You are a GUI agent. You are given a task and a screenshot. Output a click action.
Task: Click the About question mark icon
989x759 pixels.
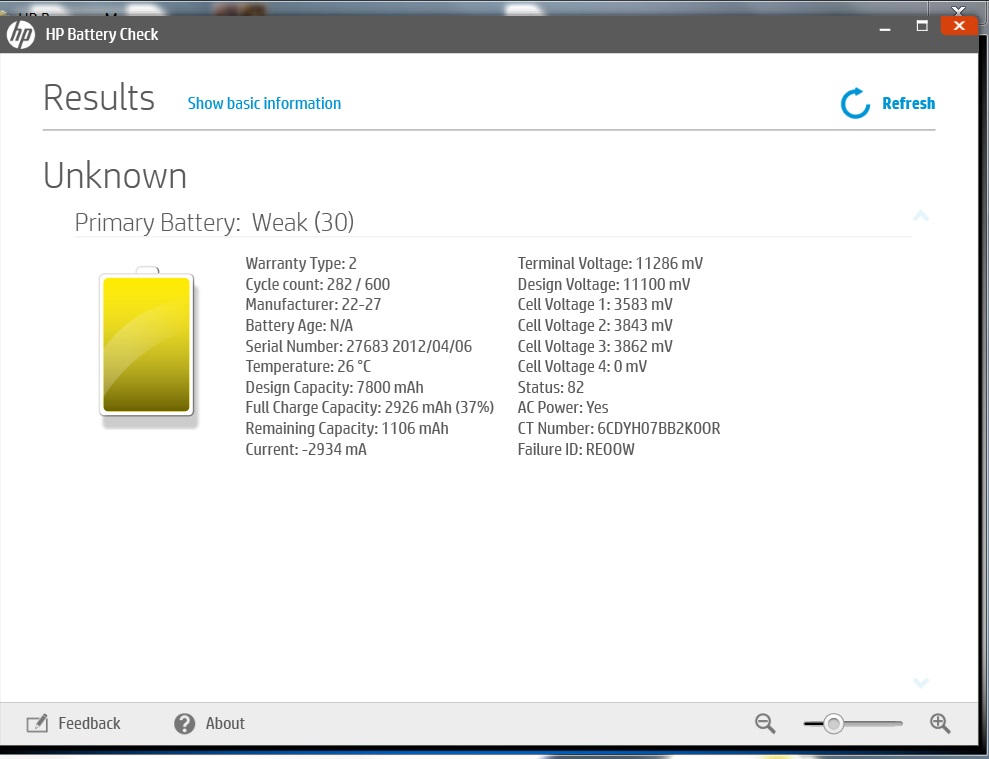click(x=184, y=723)
